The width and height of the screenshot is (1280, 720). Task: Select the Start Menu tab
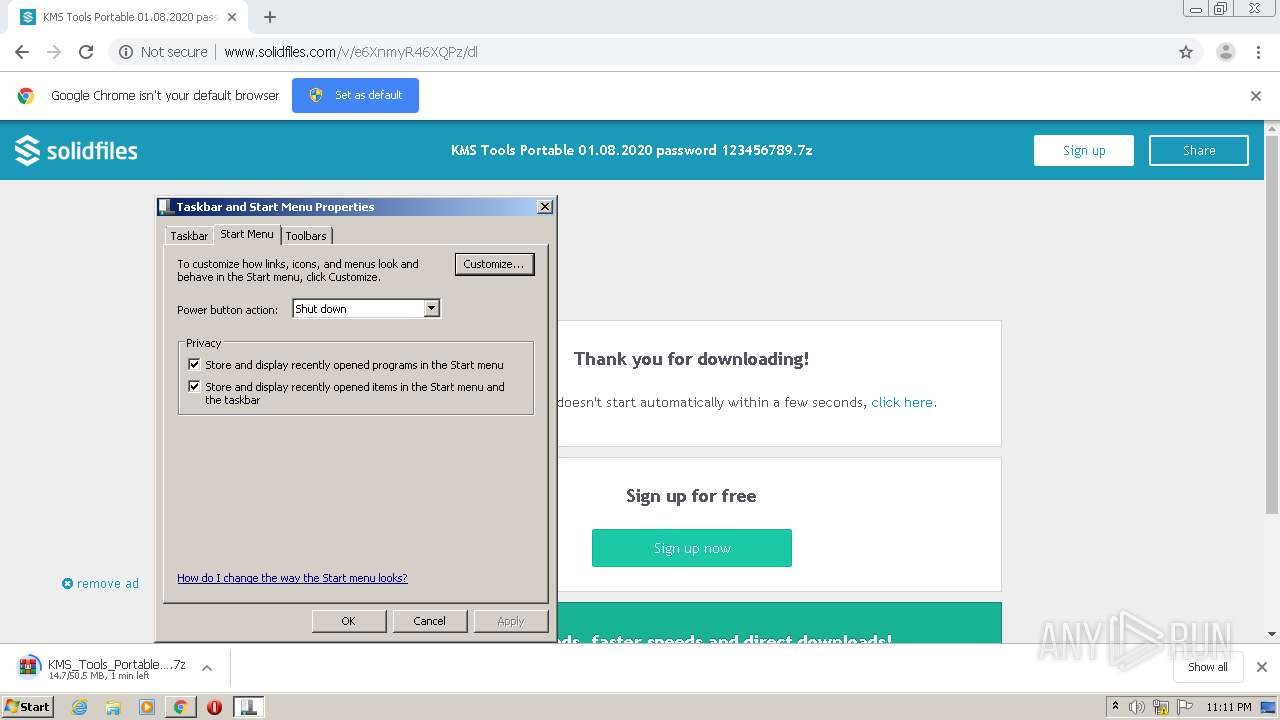pyautogui.click(x=247, y=234)
